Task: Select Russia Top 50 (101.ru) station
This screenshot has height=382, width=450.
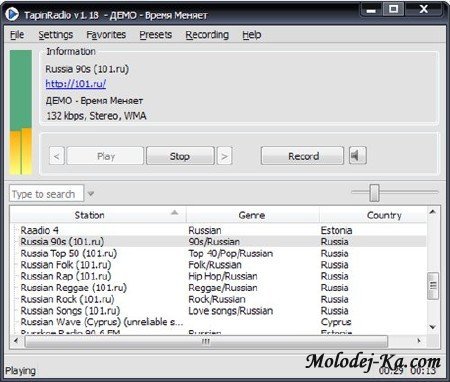Action: tap(69, 253)
